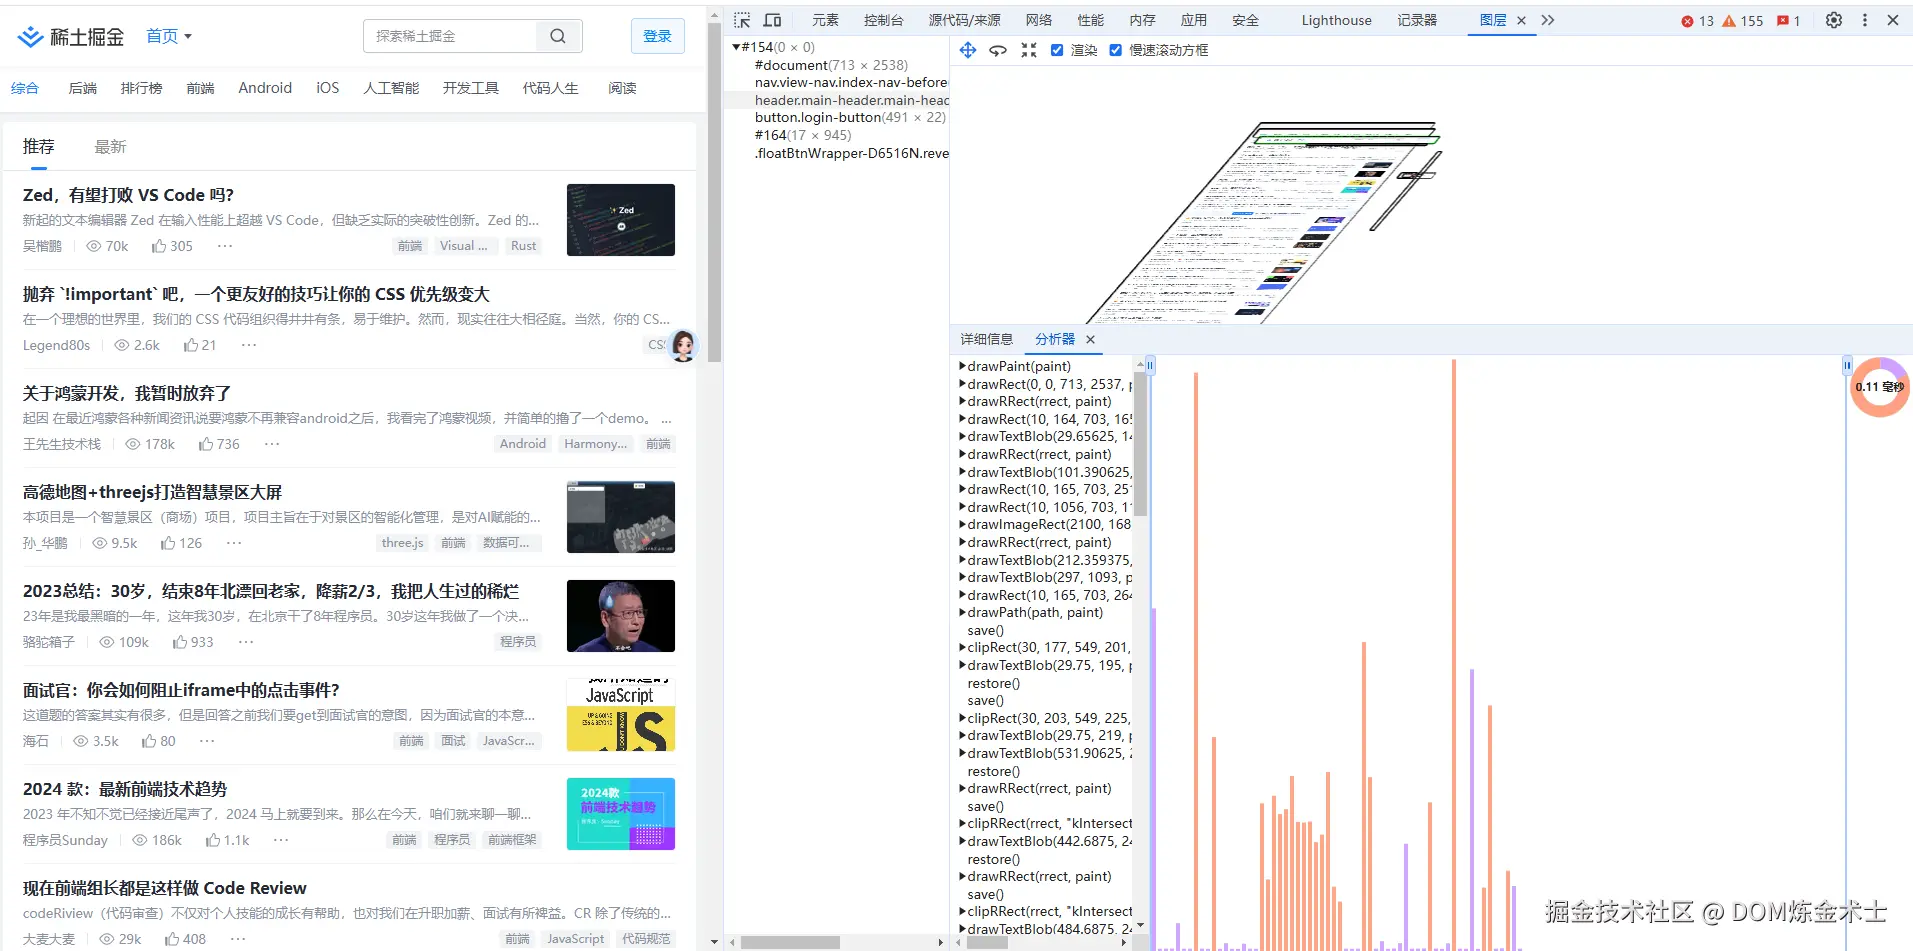Click the 0.11 毫秒 timing donut chart

[1880, 387]
